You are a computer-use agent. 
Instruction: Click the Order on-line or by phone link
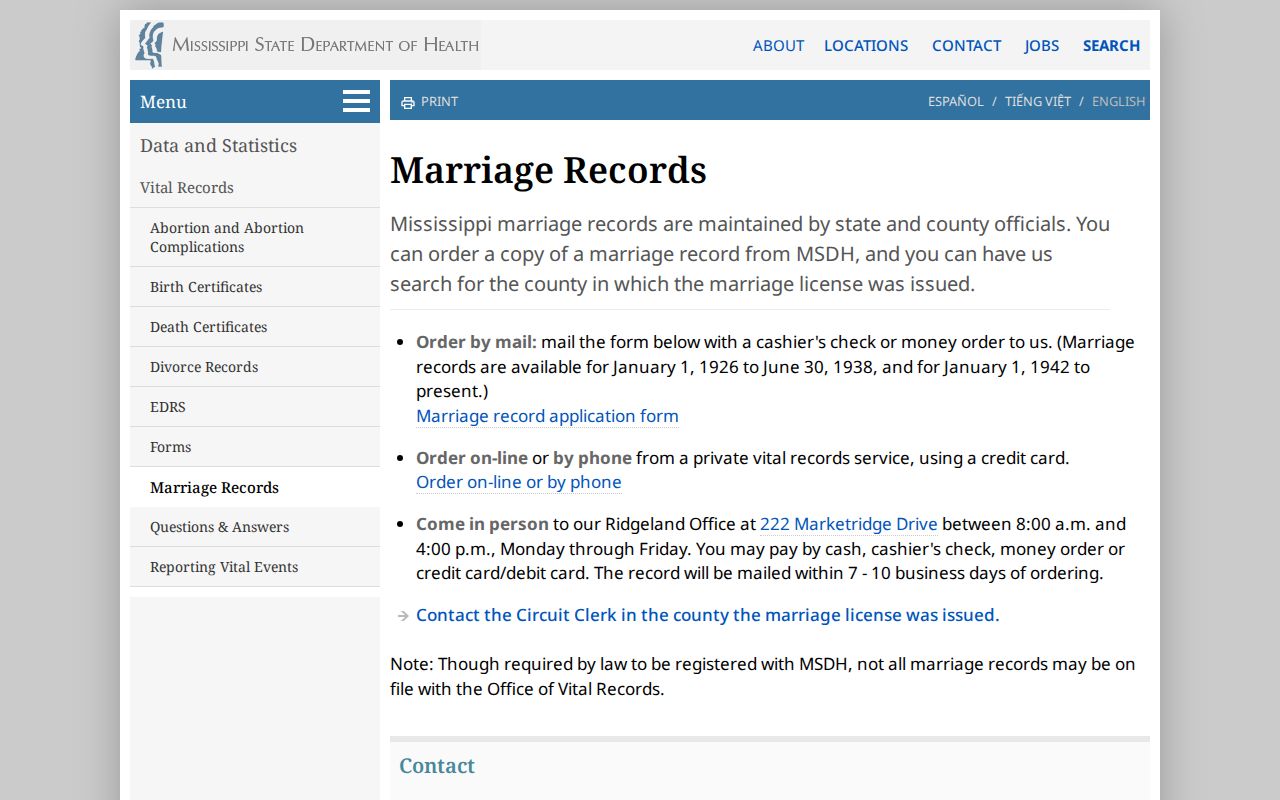click(x=519, y=482)
